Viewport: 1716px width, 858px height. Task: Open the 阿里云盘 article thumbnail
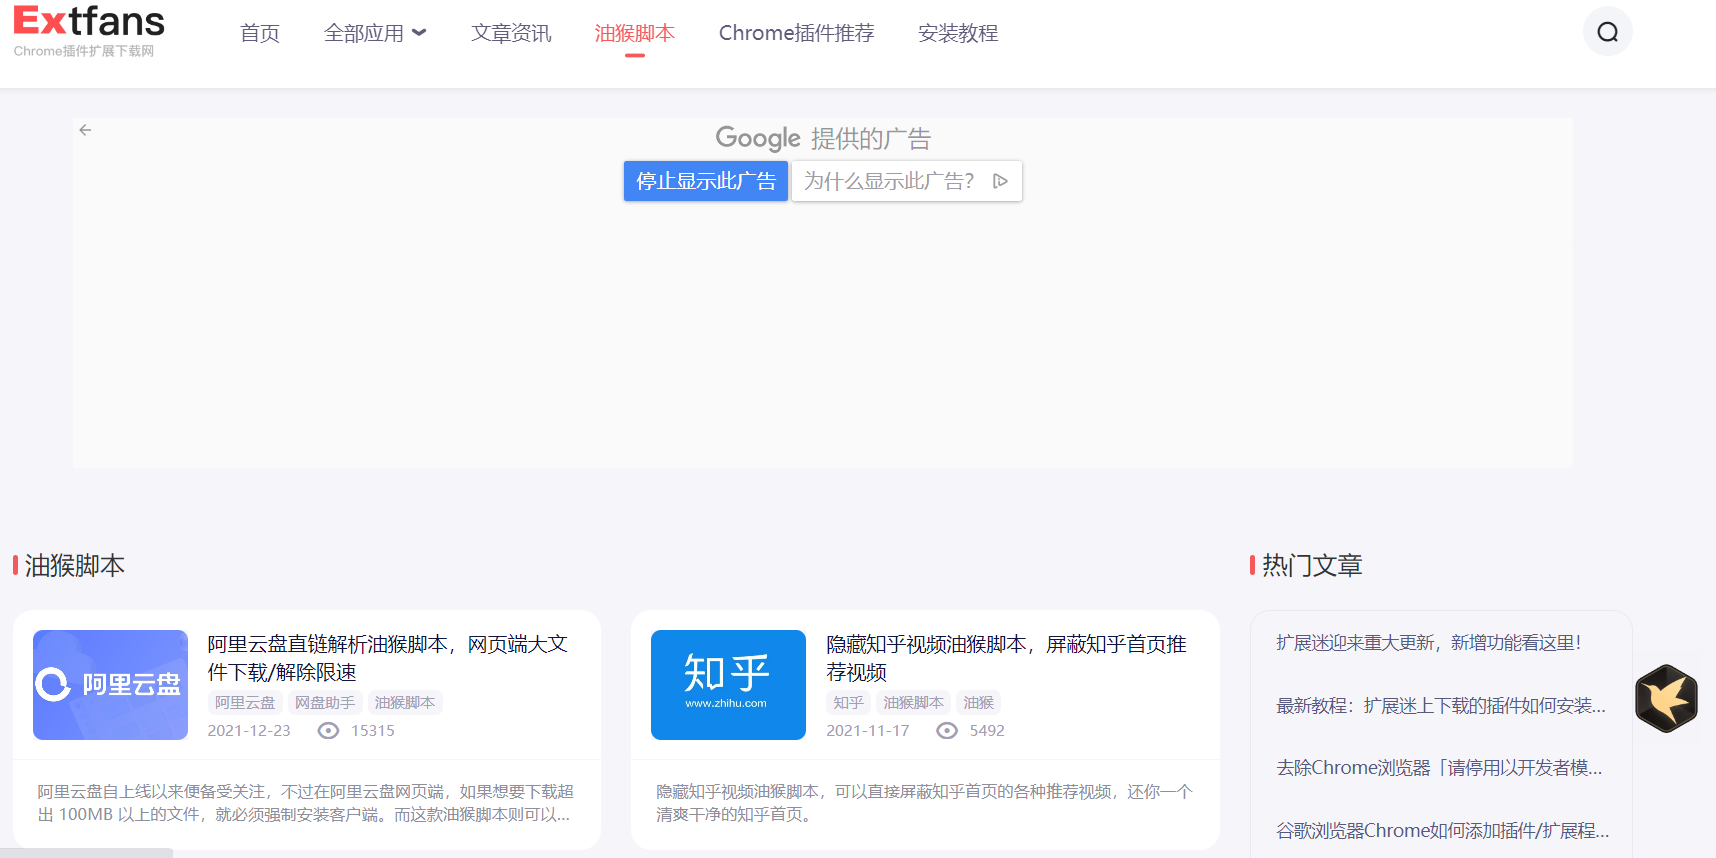tap(111, 685)
